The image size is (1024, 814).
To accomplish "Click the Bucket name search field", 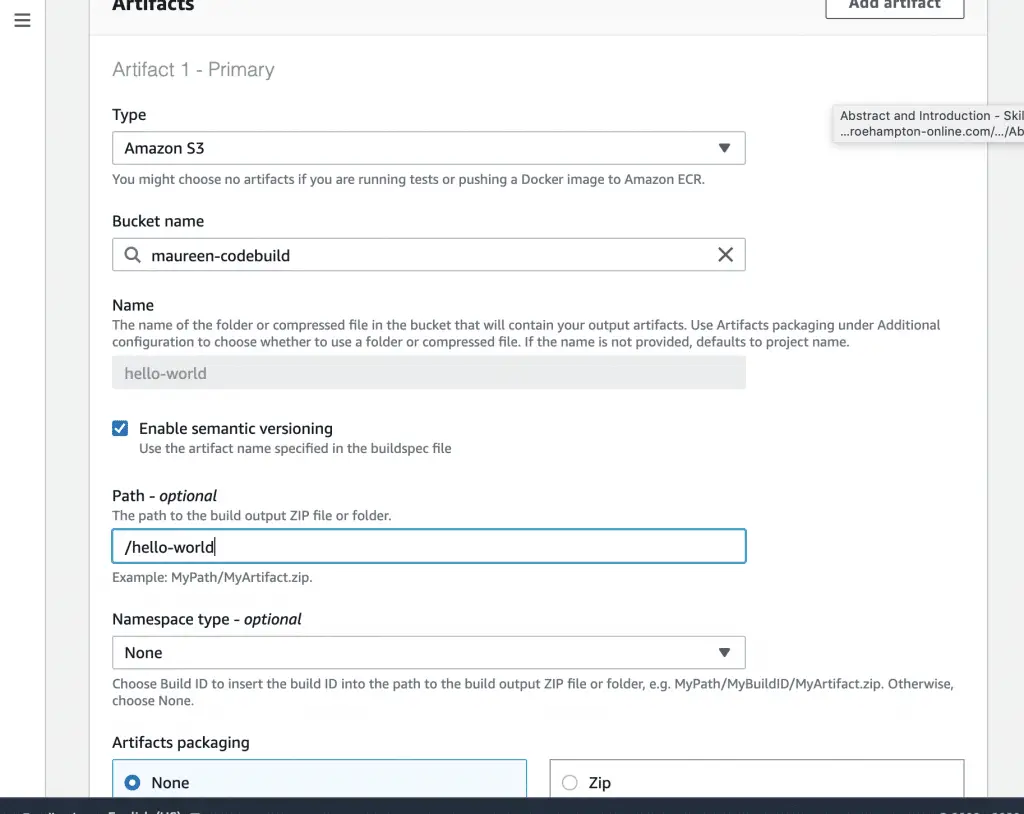I will coord(428,255).
